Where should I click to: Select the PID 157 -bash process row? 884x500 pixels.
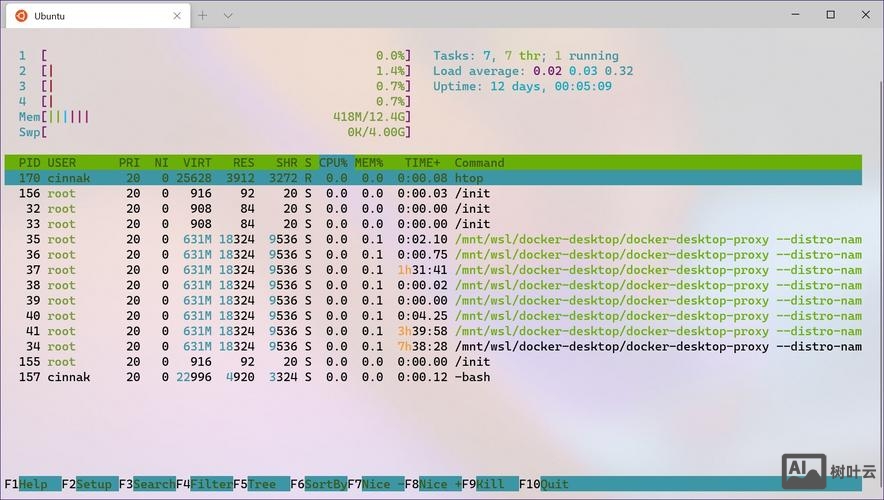(x=250, y=377)
